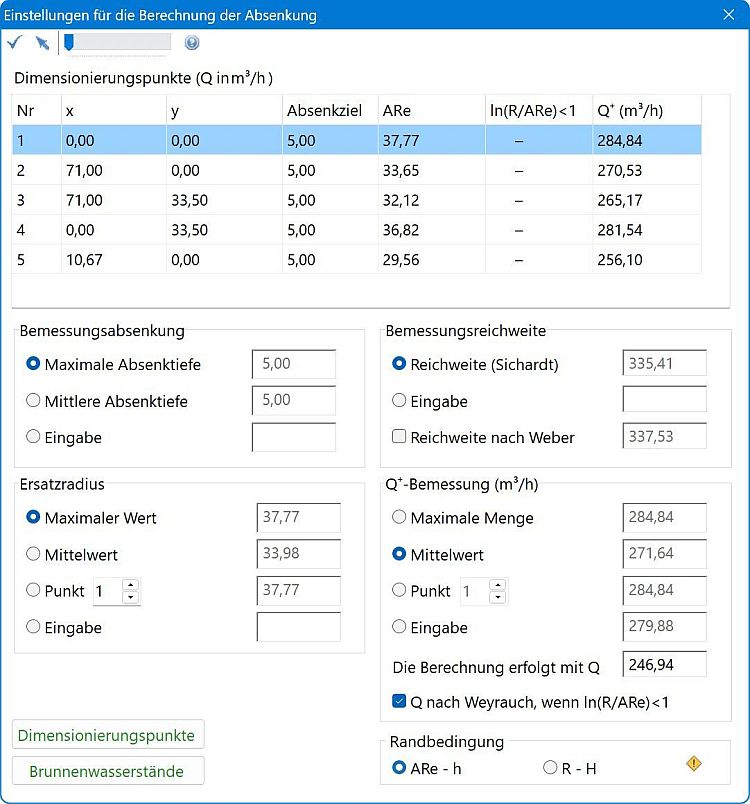Decrease Ersatzradius Punkt number with down arrow

[130, 597]
